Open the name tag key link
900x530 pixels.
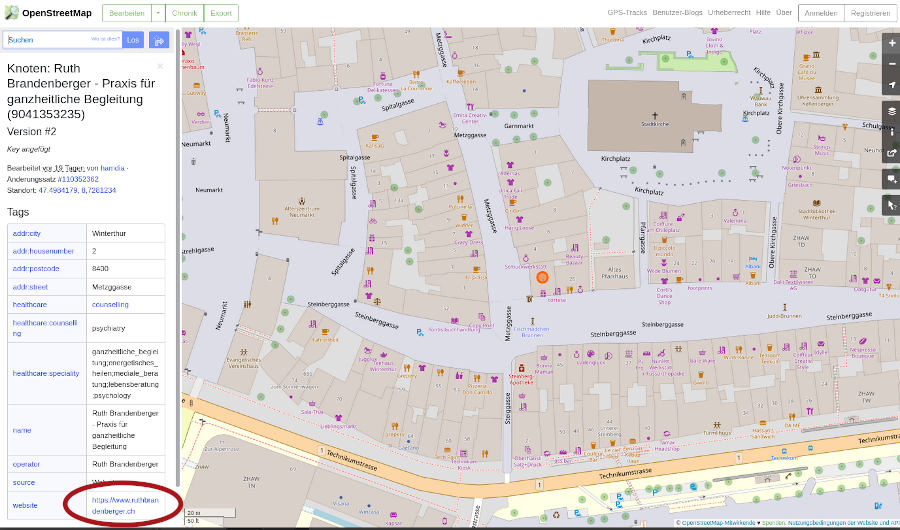(x=22, y=430)
